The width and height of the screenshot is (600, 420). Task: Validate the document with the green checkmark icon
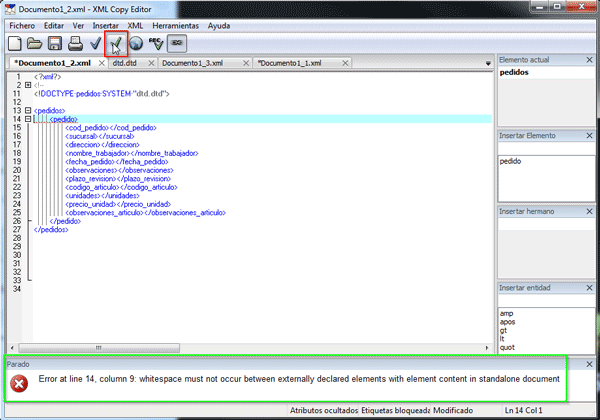(x=116, y=43)
